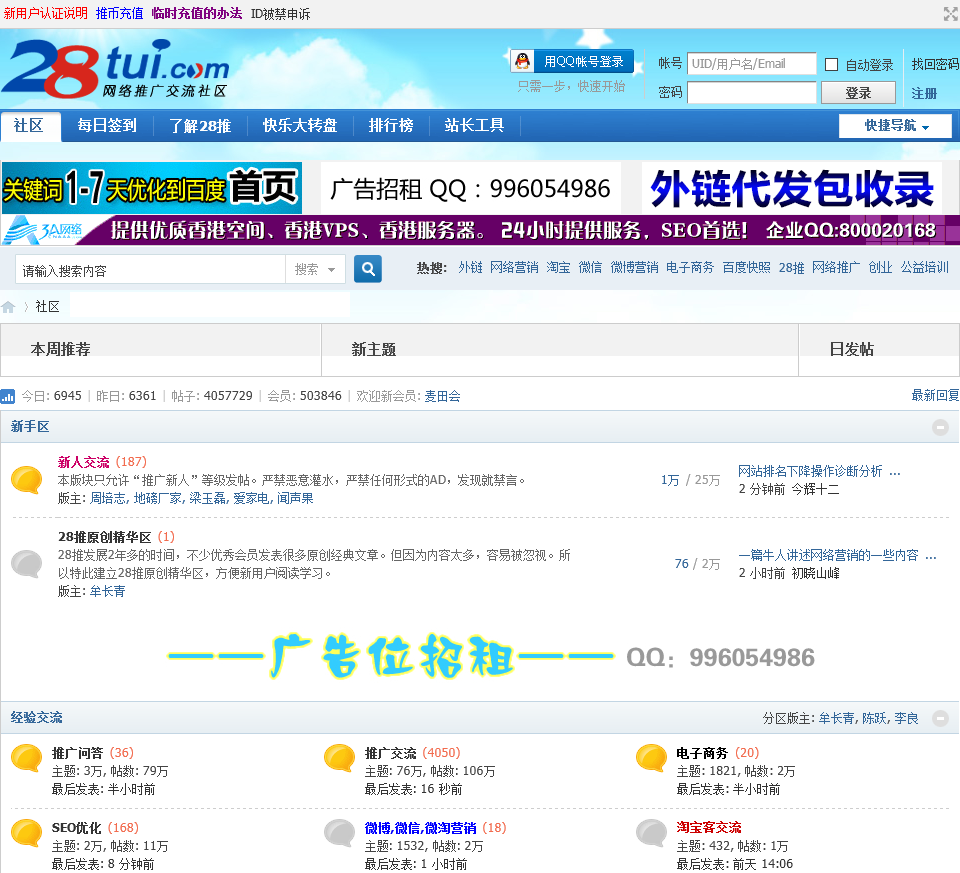Screen dimensions: 960x873
Task: Focus the 密码 password input field
Action: coord(751,92)
